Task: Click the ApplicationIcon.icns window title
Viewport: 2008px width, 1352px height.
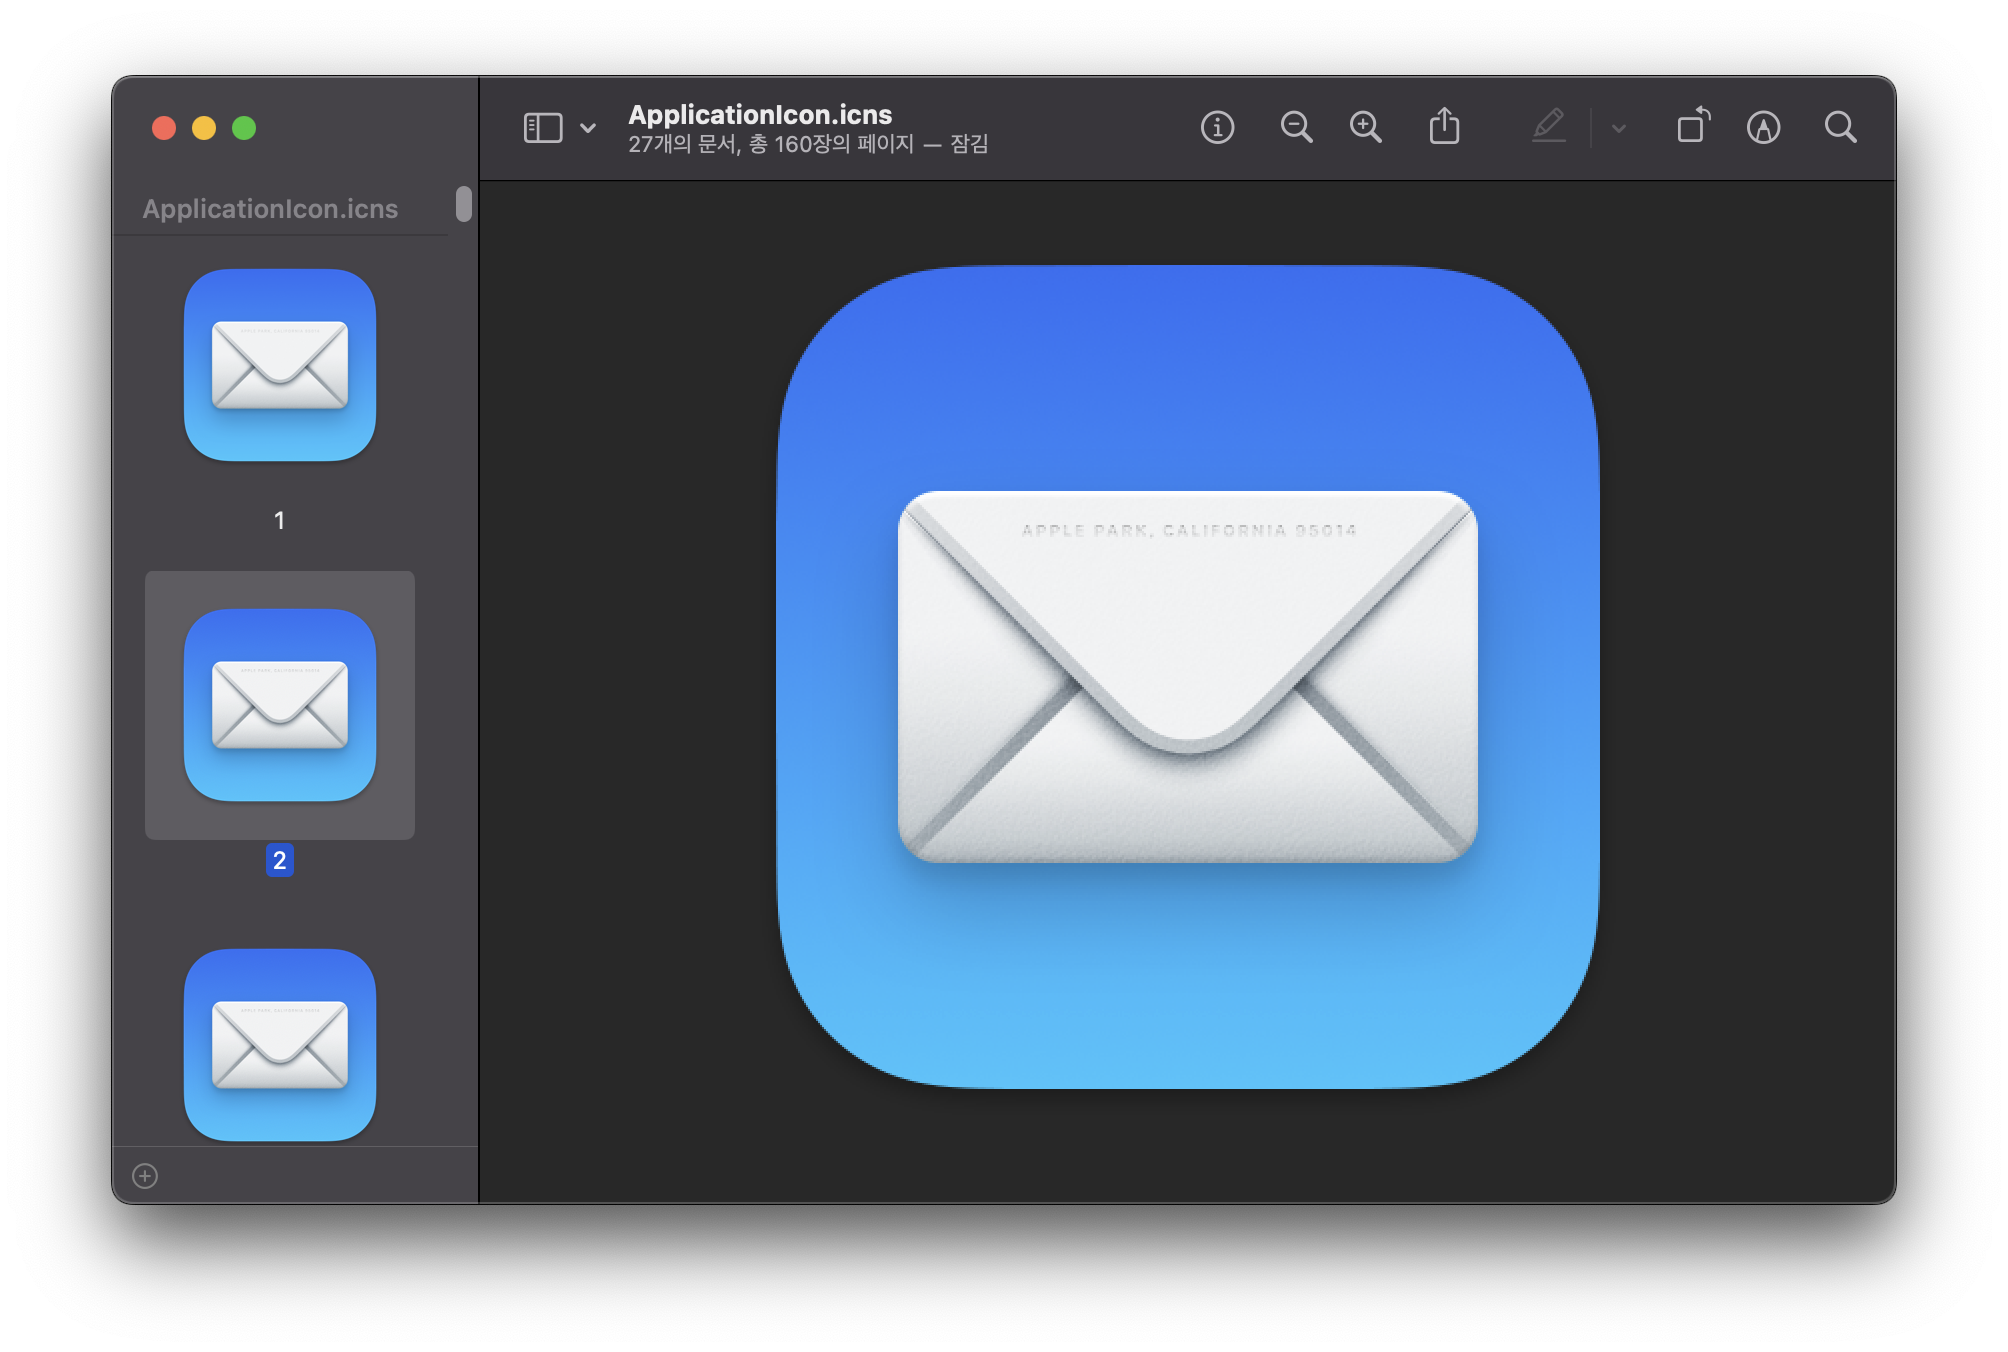Action: click(x=760, y=114)
